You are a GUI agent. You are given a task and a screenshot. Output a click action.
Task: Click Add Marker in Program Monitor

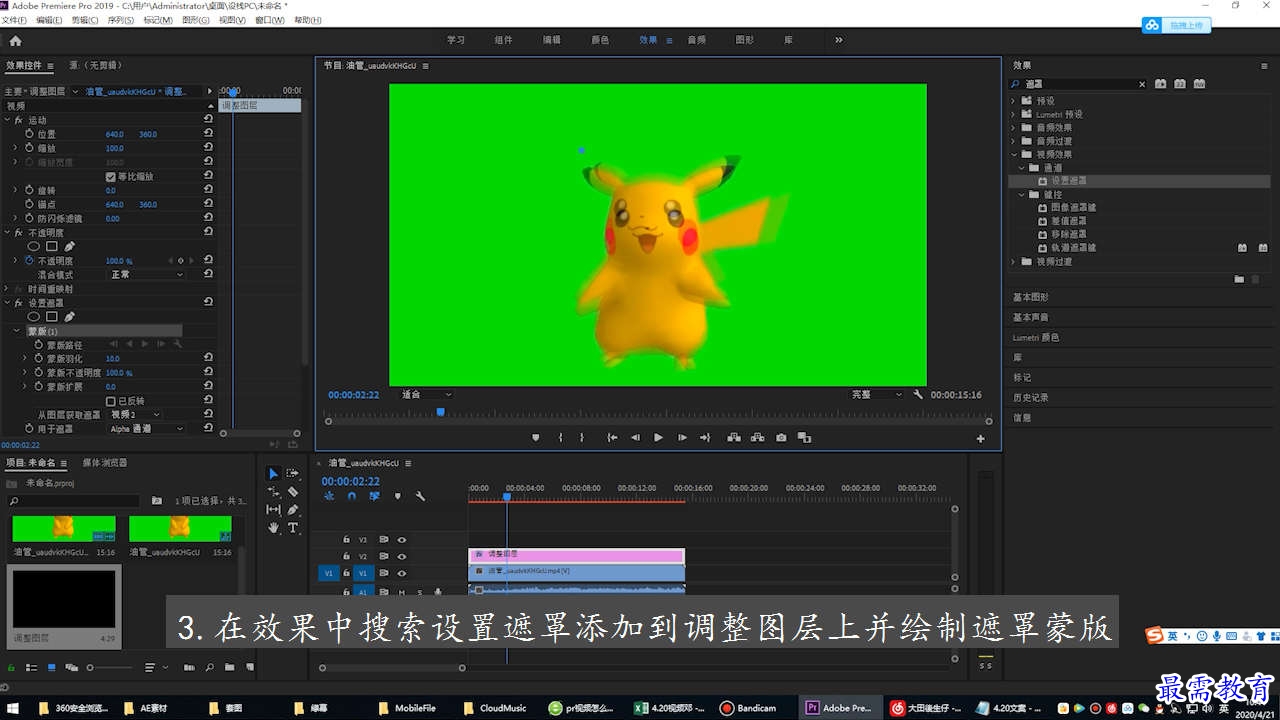[536, 437]
